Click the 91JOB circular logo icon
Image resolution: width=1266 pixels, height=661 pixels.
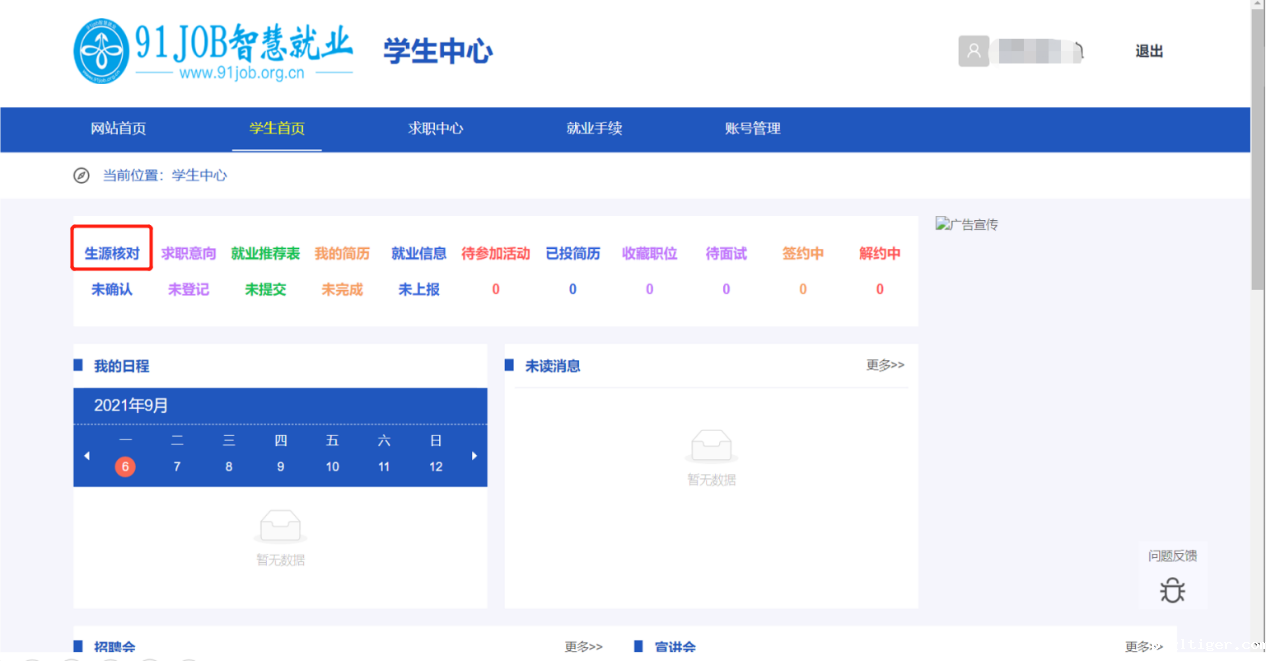(x=101, y=51)
